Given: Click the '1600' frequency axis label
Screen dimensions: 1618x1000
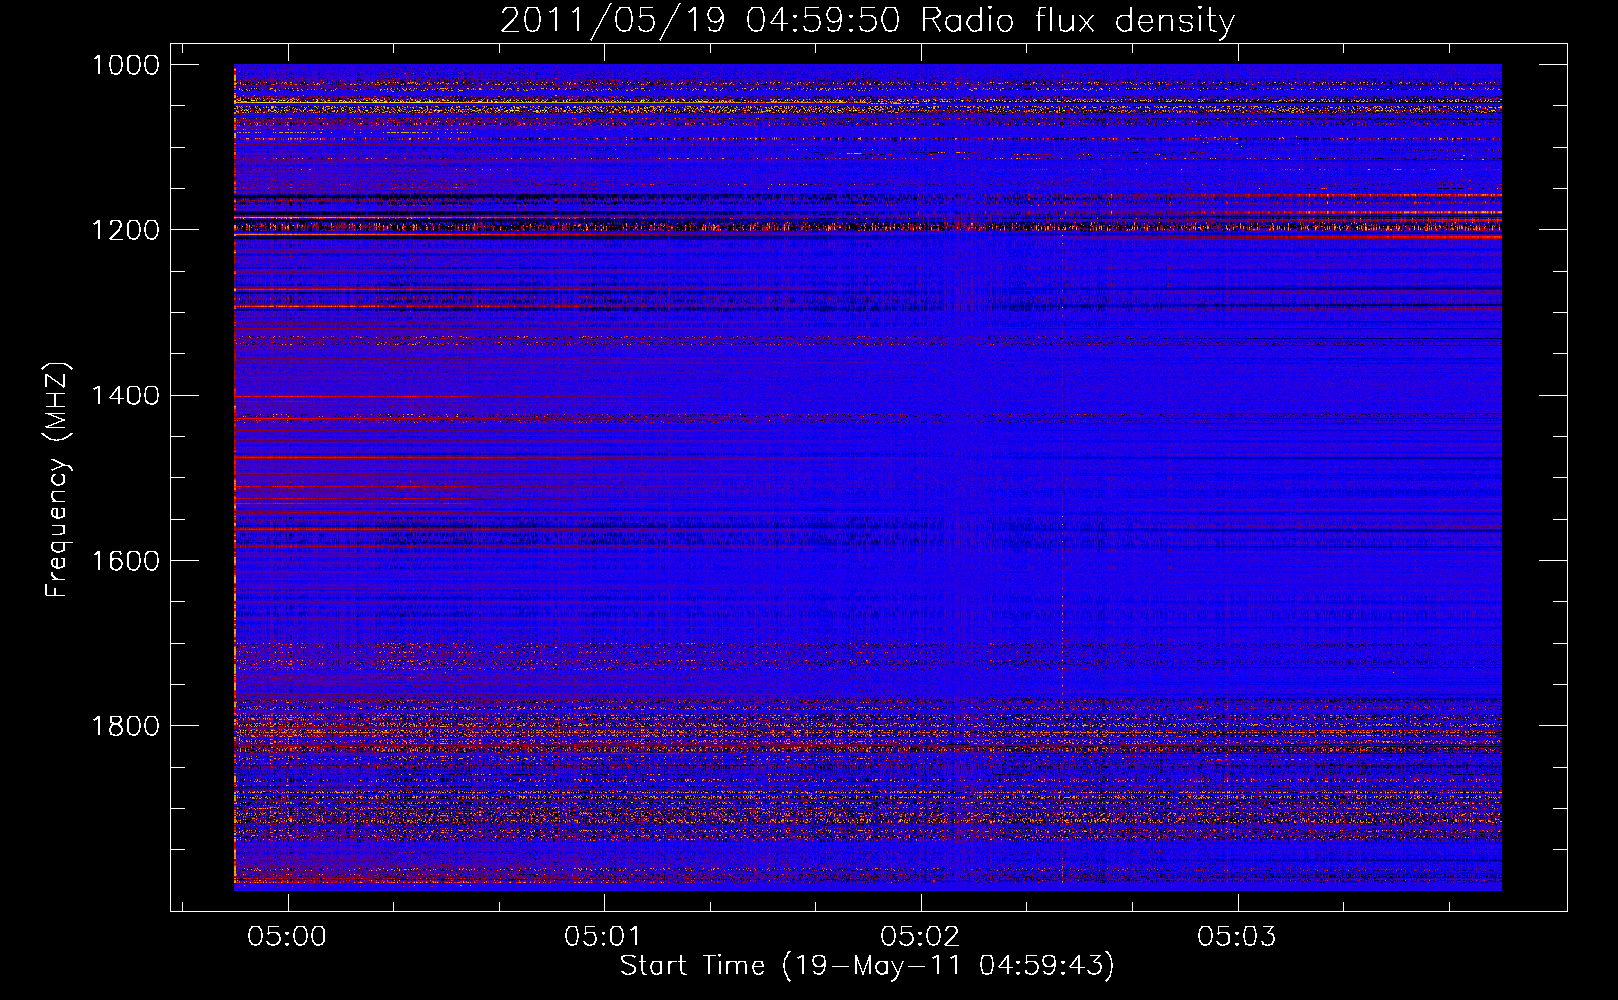Looking at the screenshot, I should coord(126,560).
